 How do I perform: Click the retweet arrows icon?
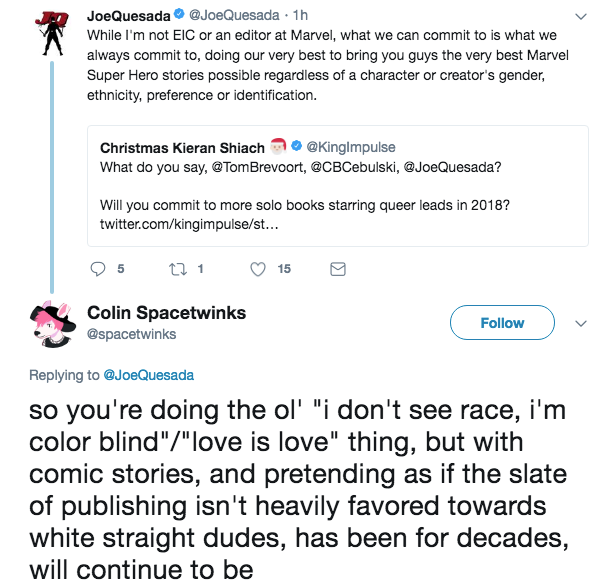[x=176, y=268]
